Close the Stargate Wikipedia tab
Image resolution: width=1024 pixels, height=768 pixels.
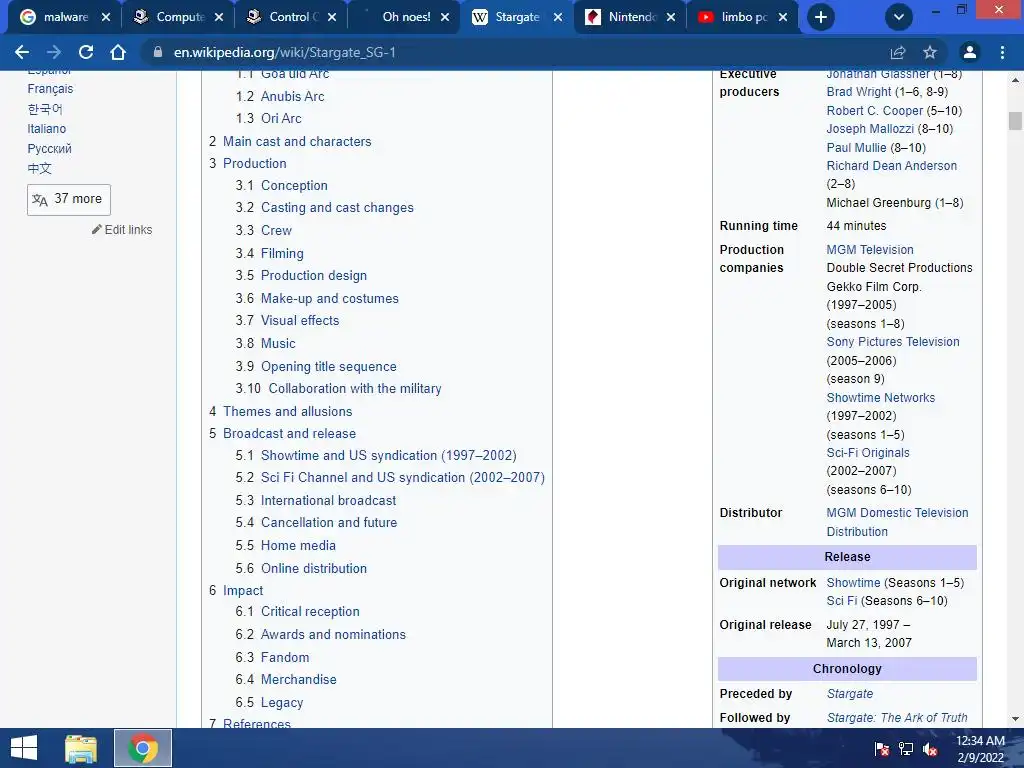[558, 17]
